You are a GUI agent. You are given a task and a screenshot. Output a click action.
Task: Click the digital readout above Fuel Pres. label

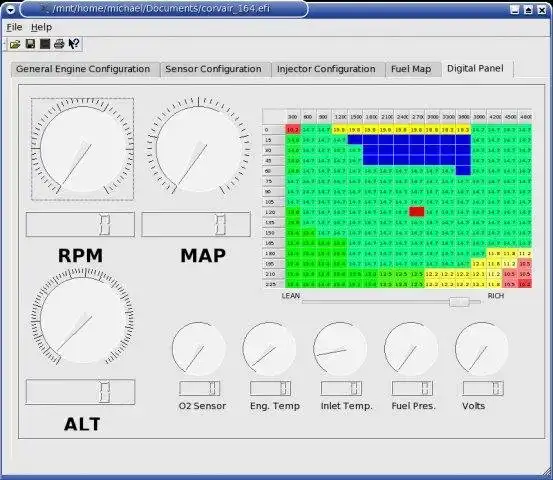pyautogui.click(x=412, y=388)
